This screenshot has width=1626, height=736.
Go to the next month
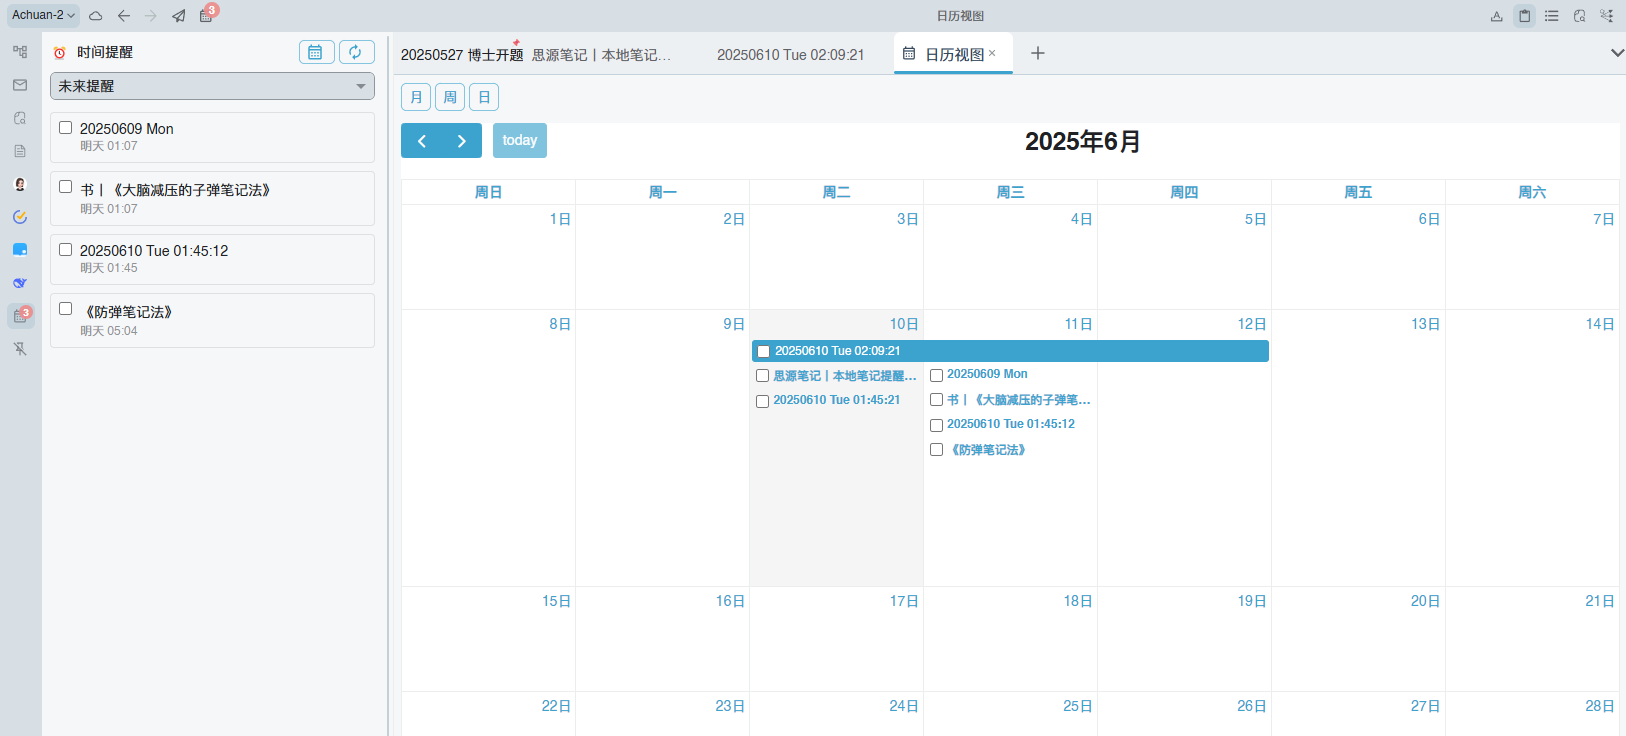click(x=462, y=141)
